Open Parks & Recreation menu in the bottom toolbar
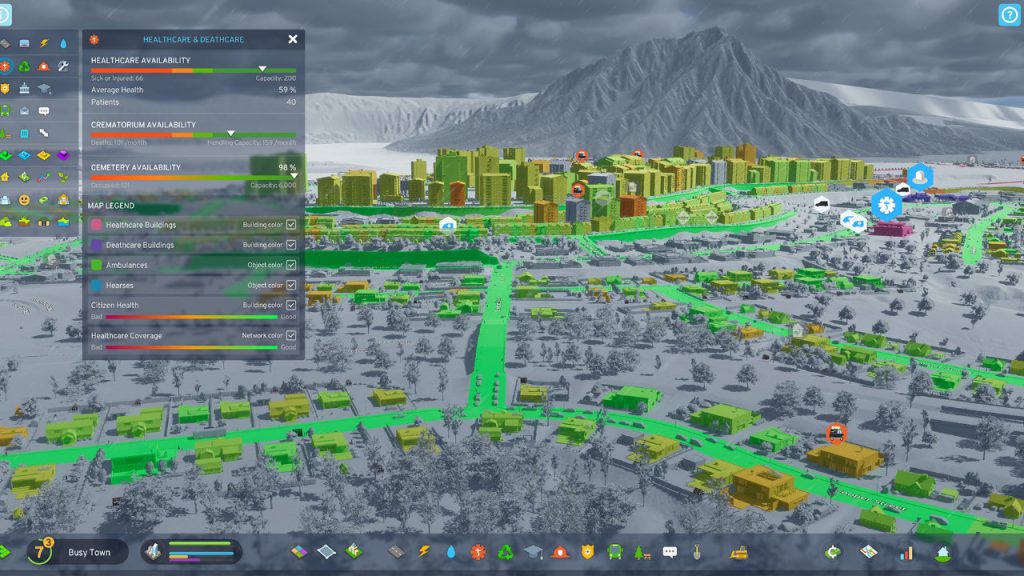 pos(642,552)
